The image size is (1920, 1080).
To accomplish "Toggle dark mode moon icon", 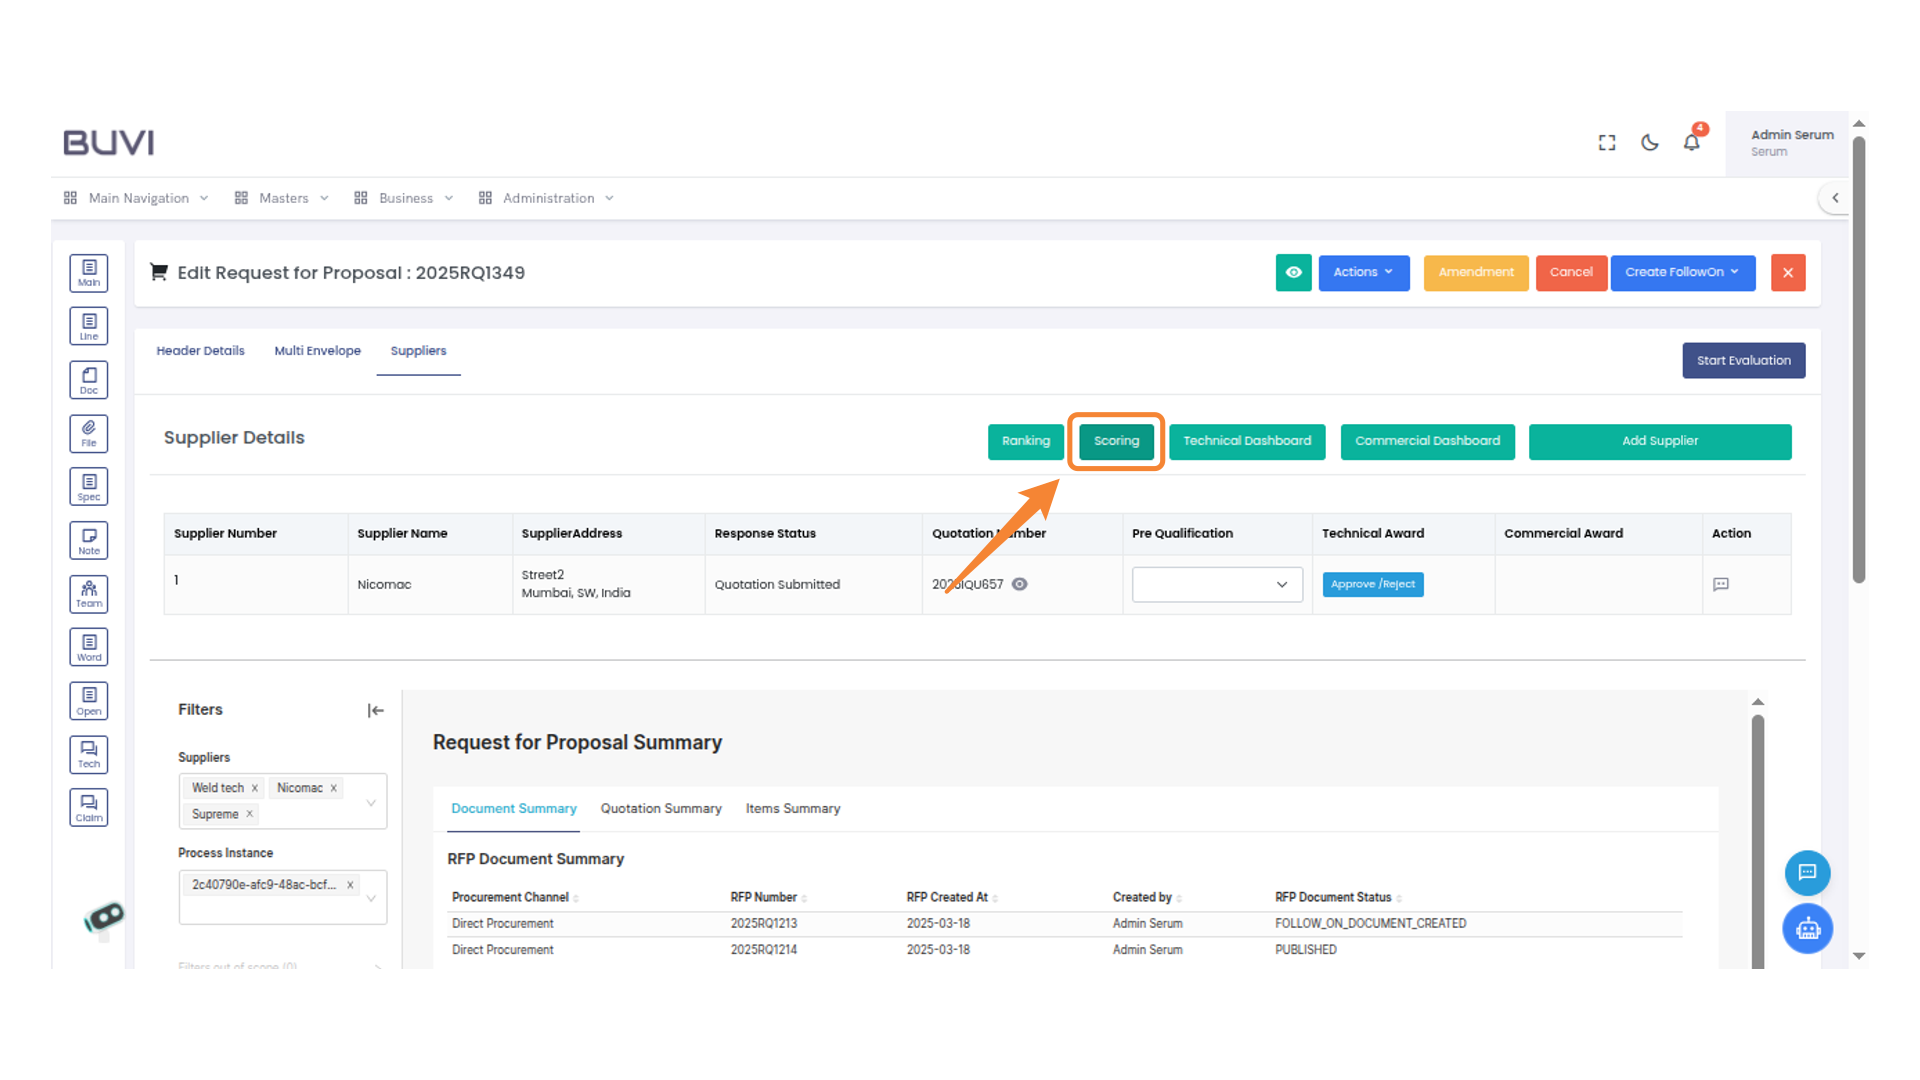I will (x=1650, y=143).
